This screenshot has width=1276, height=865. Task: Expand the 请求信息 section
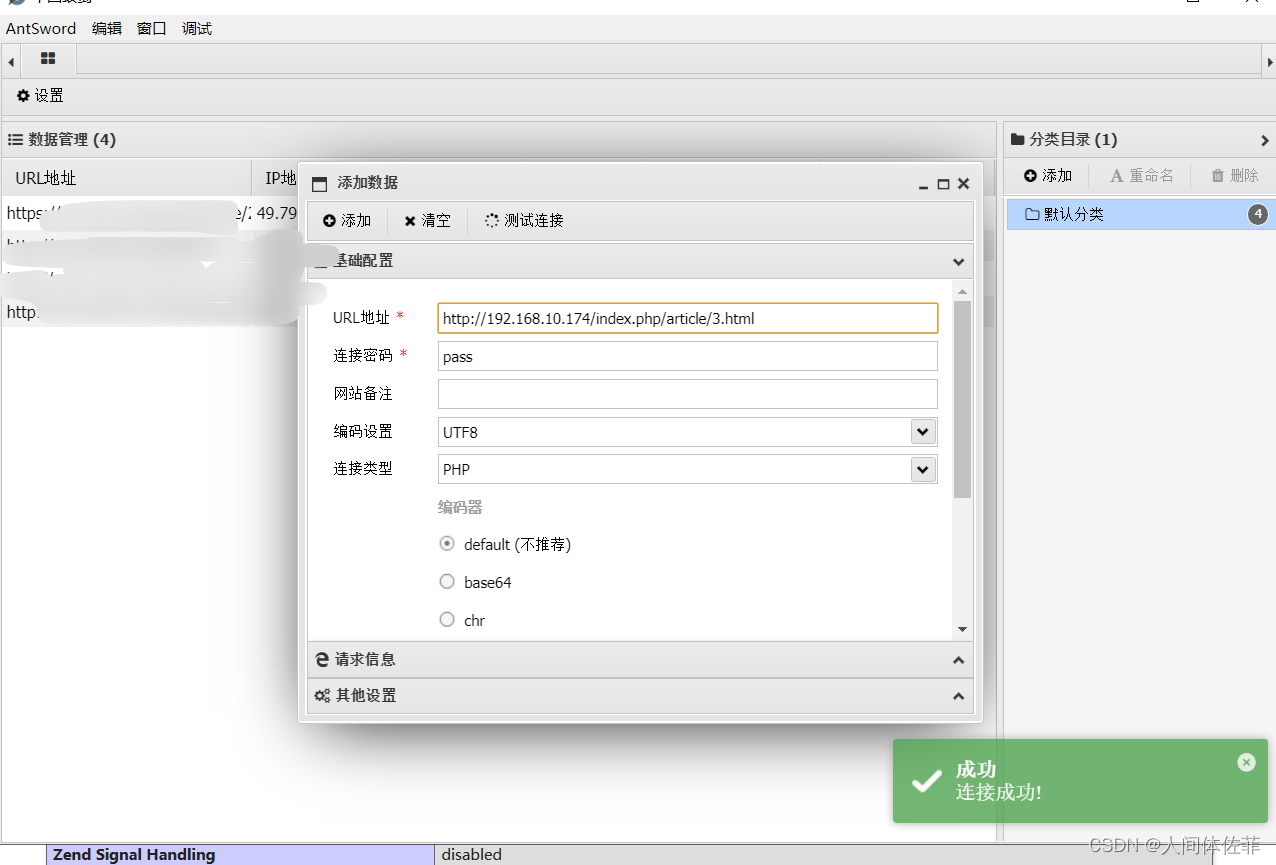click(x=958, y=660)
